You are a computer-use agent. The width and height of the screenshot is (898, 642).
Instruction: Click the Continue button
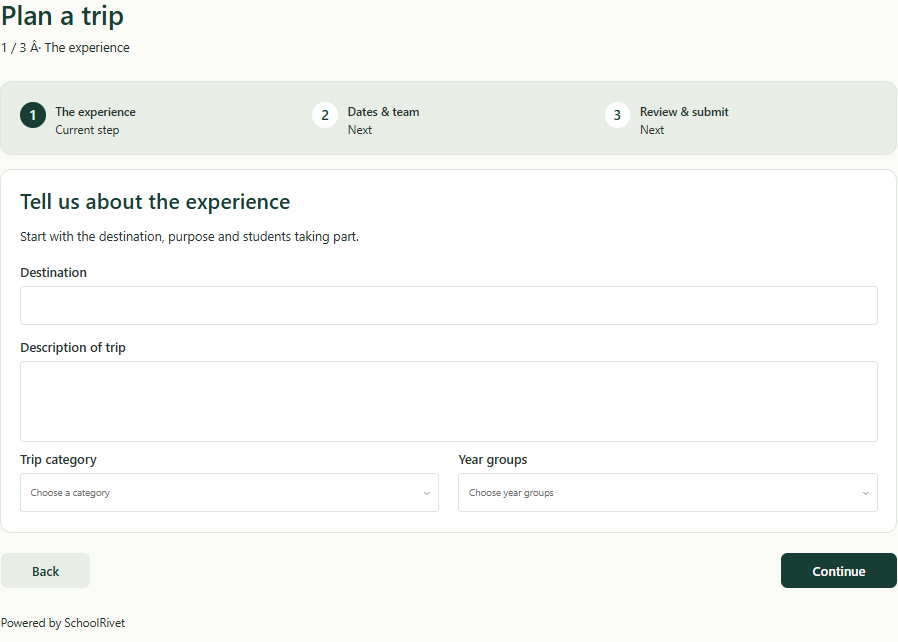click(838, 570)
